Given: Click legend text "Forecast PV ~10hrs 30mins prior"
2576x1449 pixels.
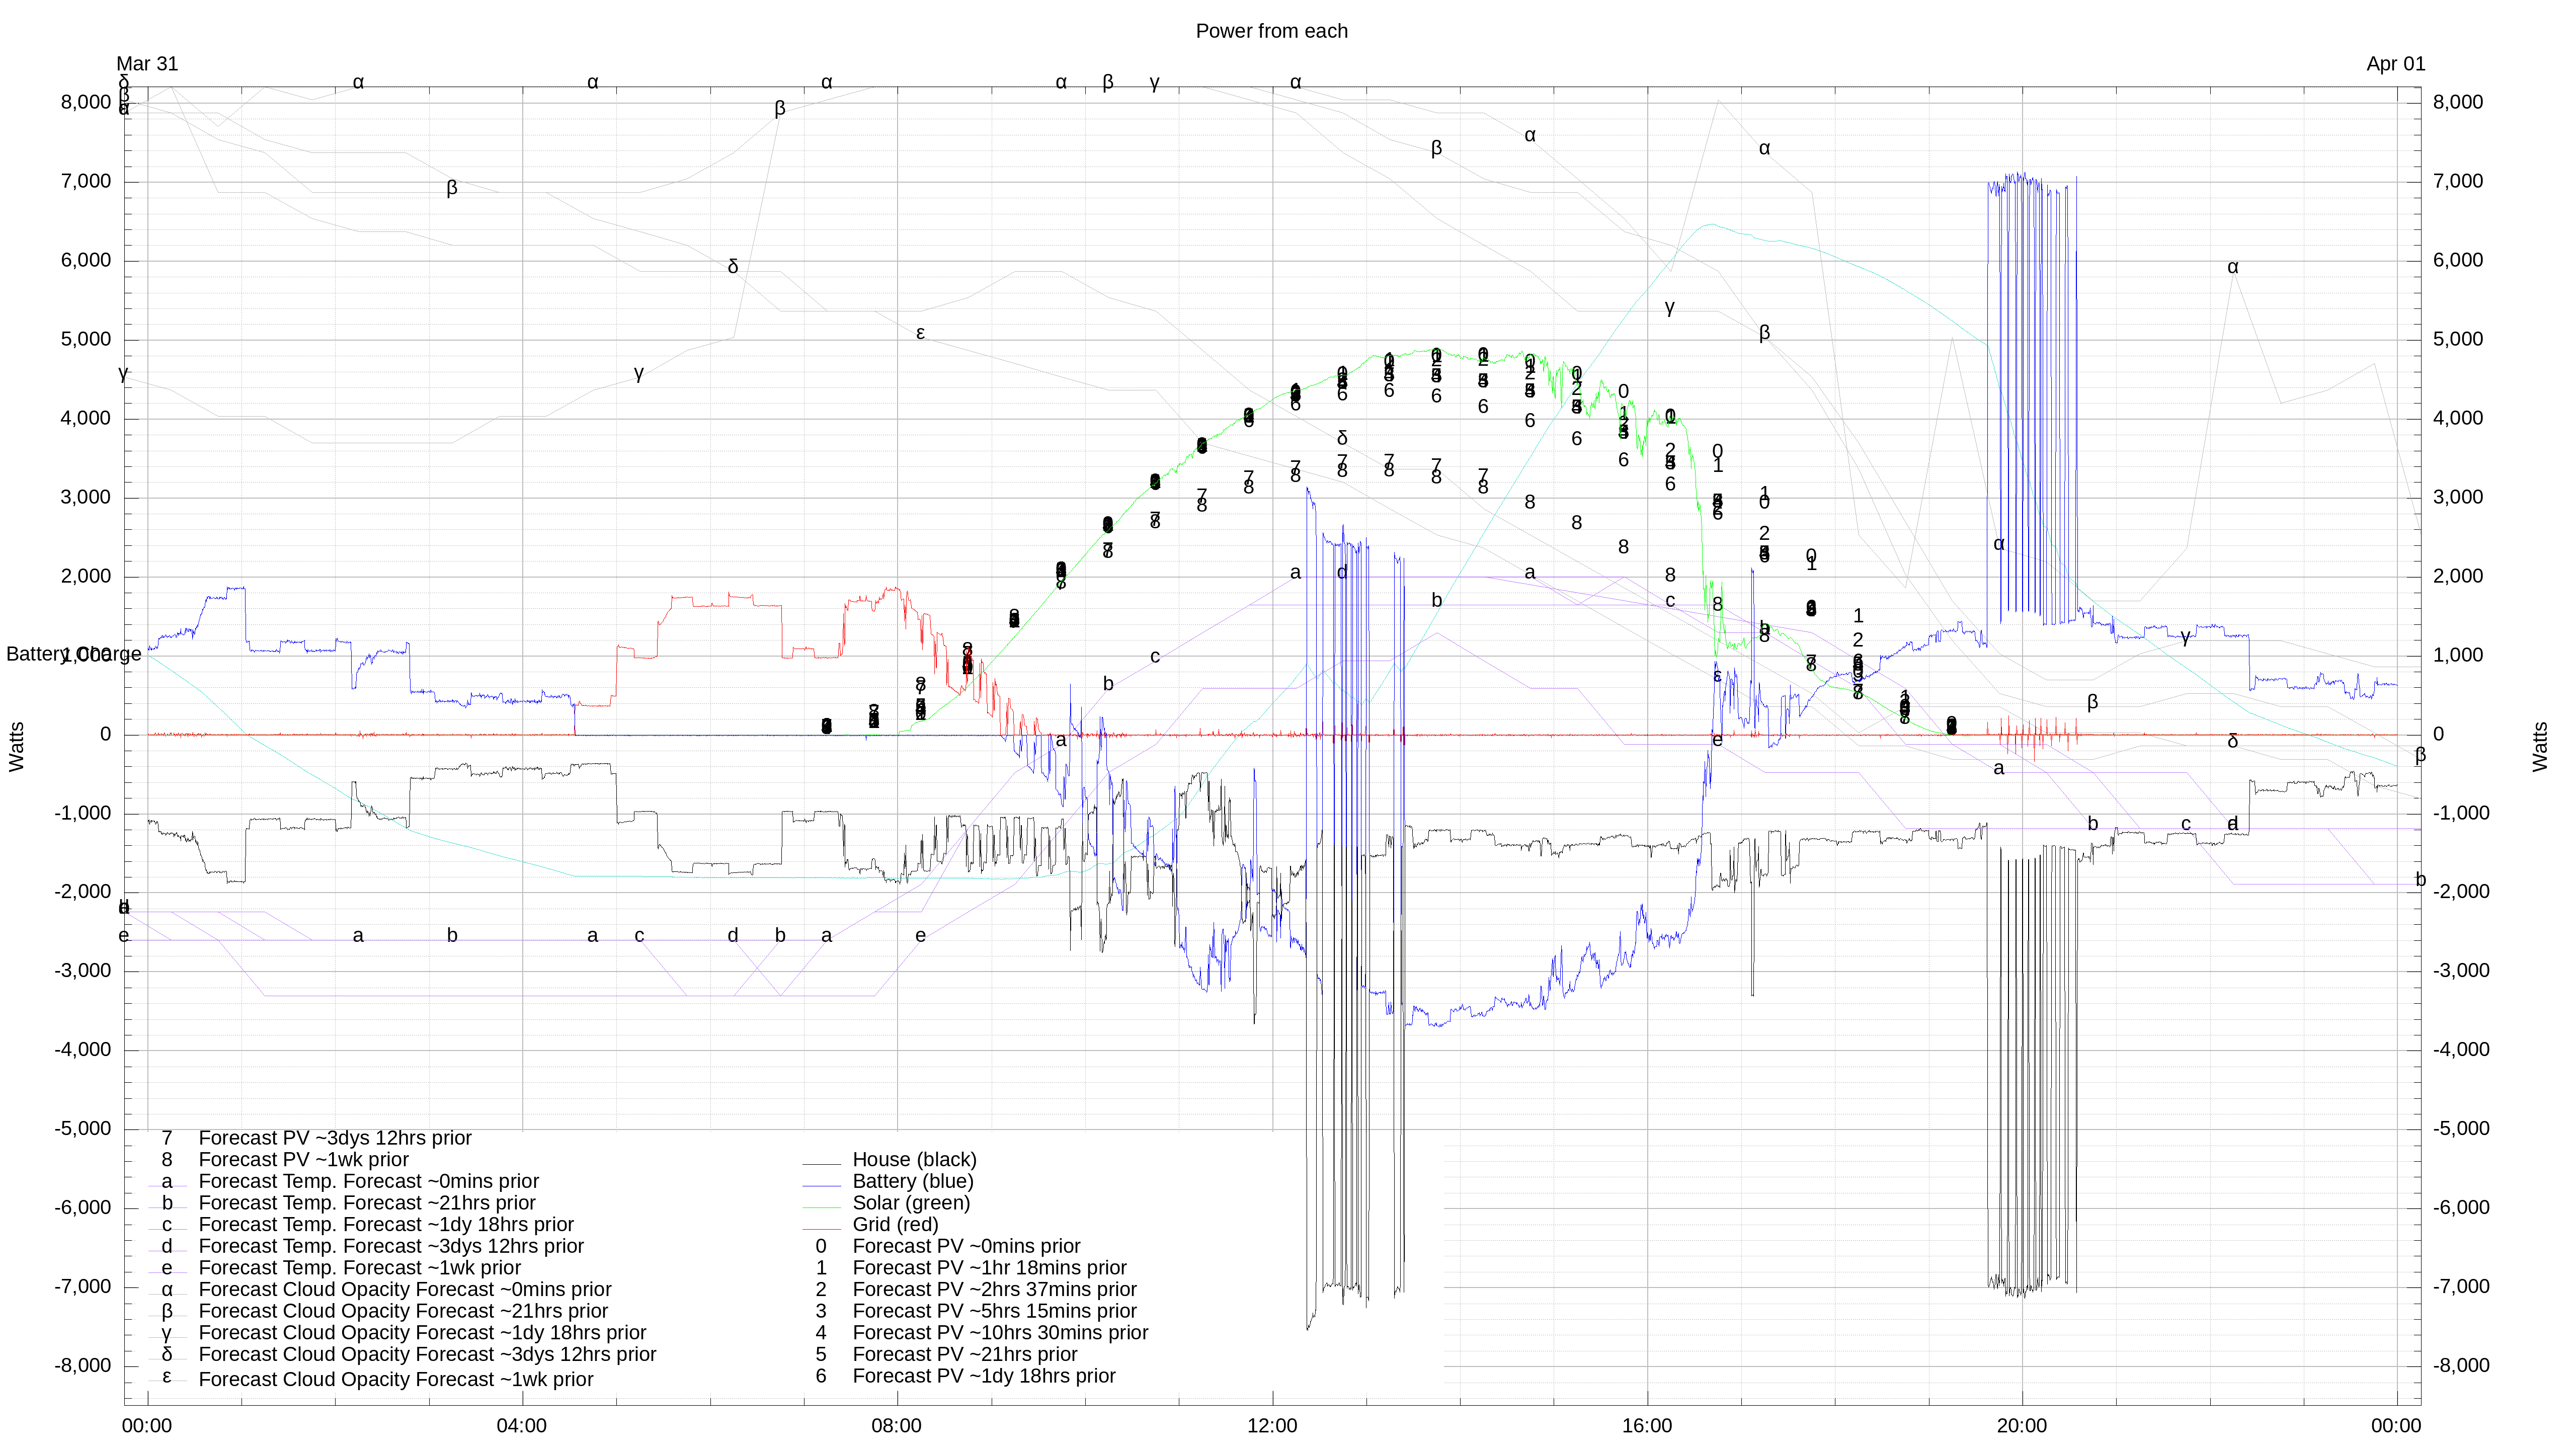Looking at the screenshot, I should 1000,1333.
